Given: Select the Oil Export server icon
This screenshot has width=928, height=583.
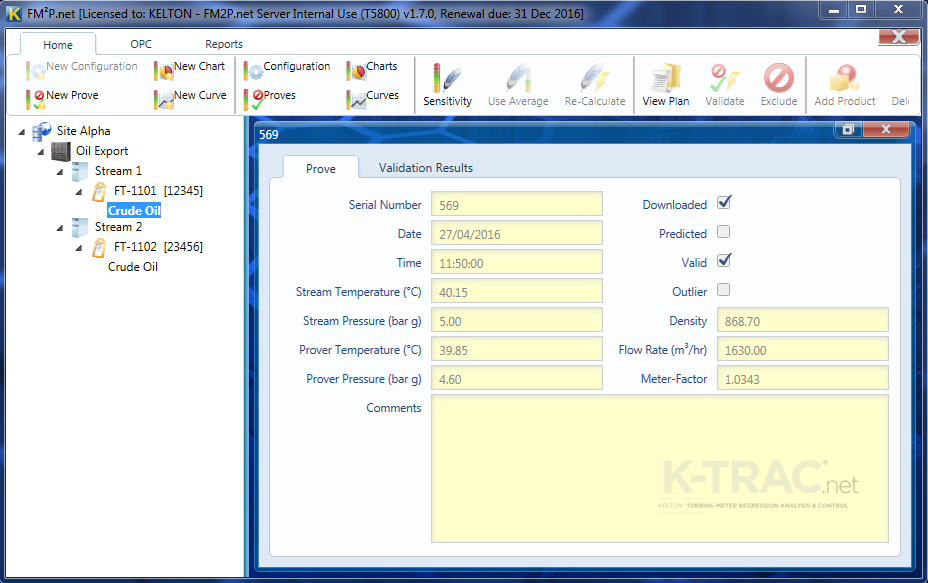Looking at the screenshot, I should (61, 152).
